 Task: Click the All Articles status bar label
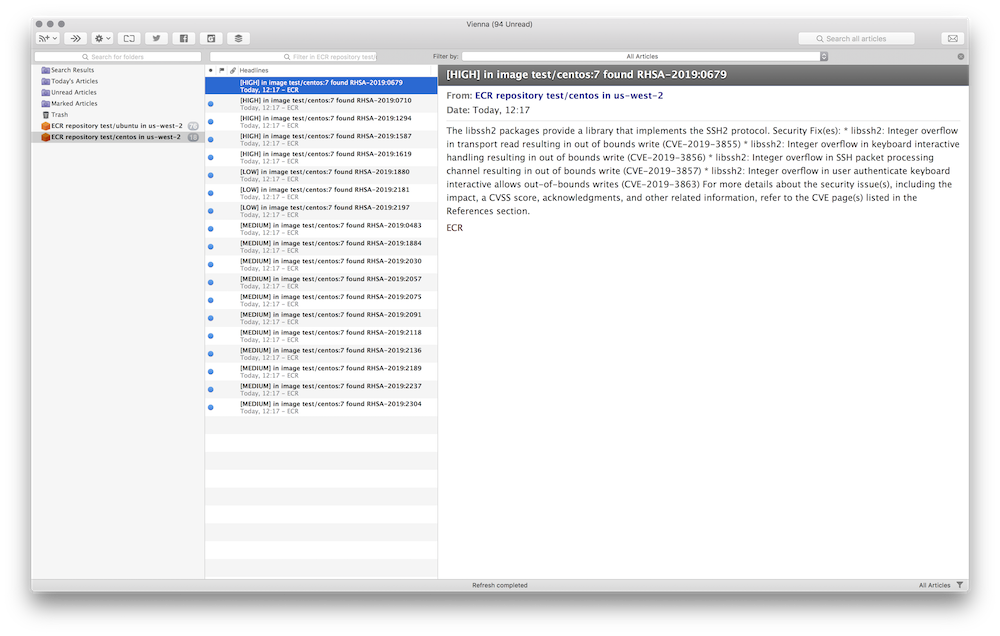pos(934,585)
